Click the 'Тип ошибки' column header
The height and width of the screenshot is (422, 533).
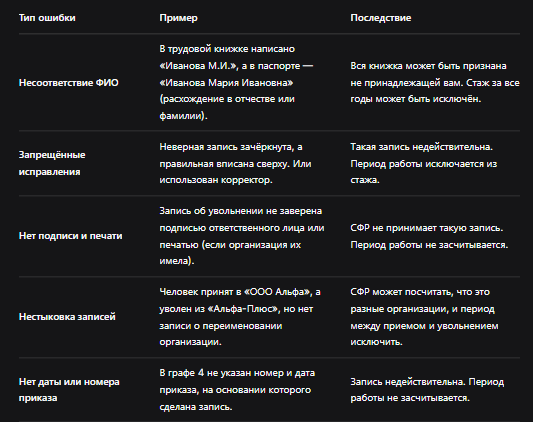coord(47,18)
